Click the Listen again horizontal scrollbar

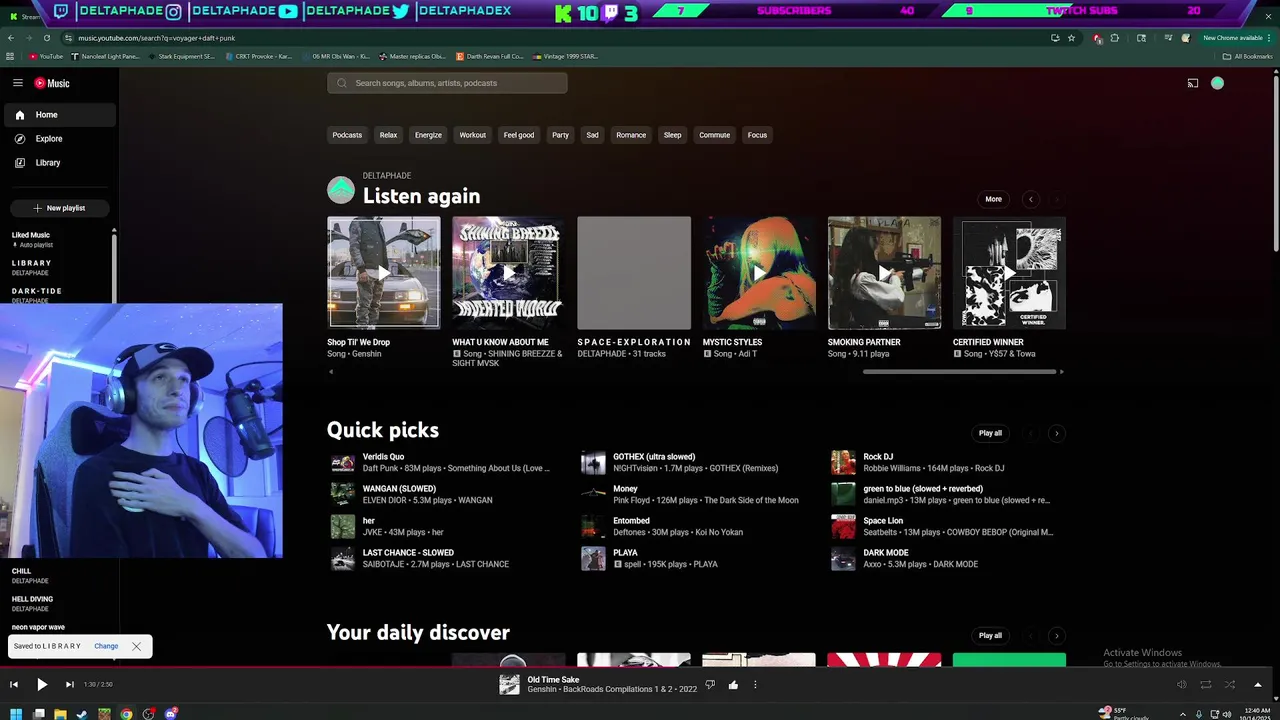point(959,372)
